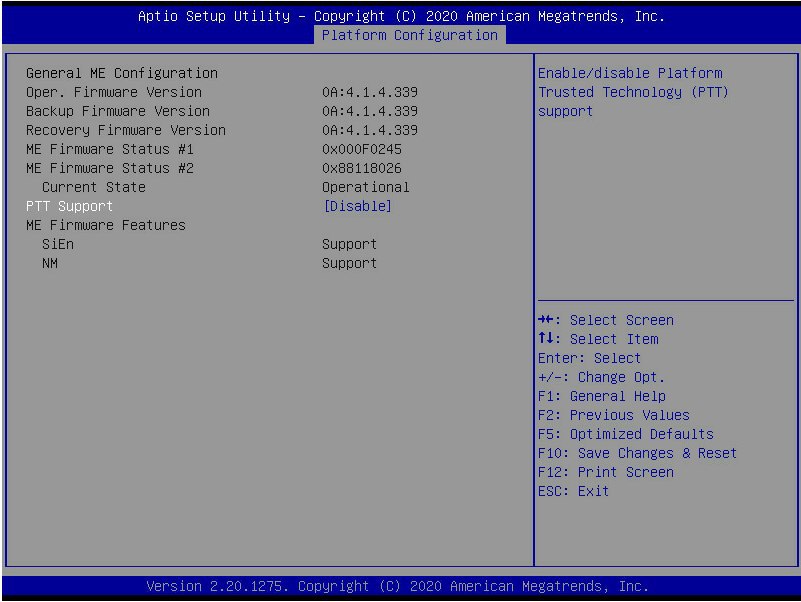Click the F2: Previous Values hint
This screenshot has height=602, width=801.
coord(614,415)
